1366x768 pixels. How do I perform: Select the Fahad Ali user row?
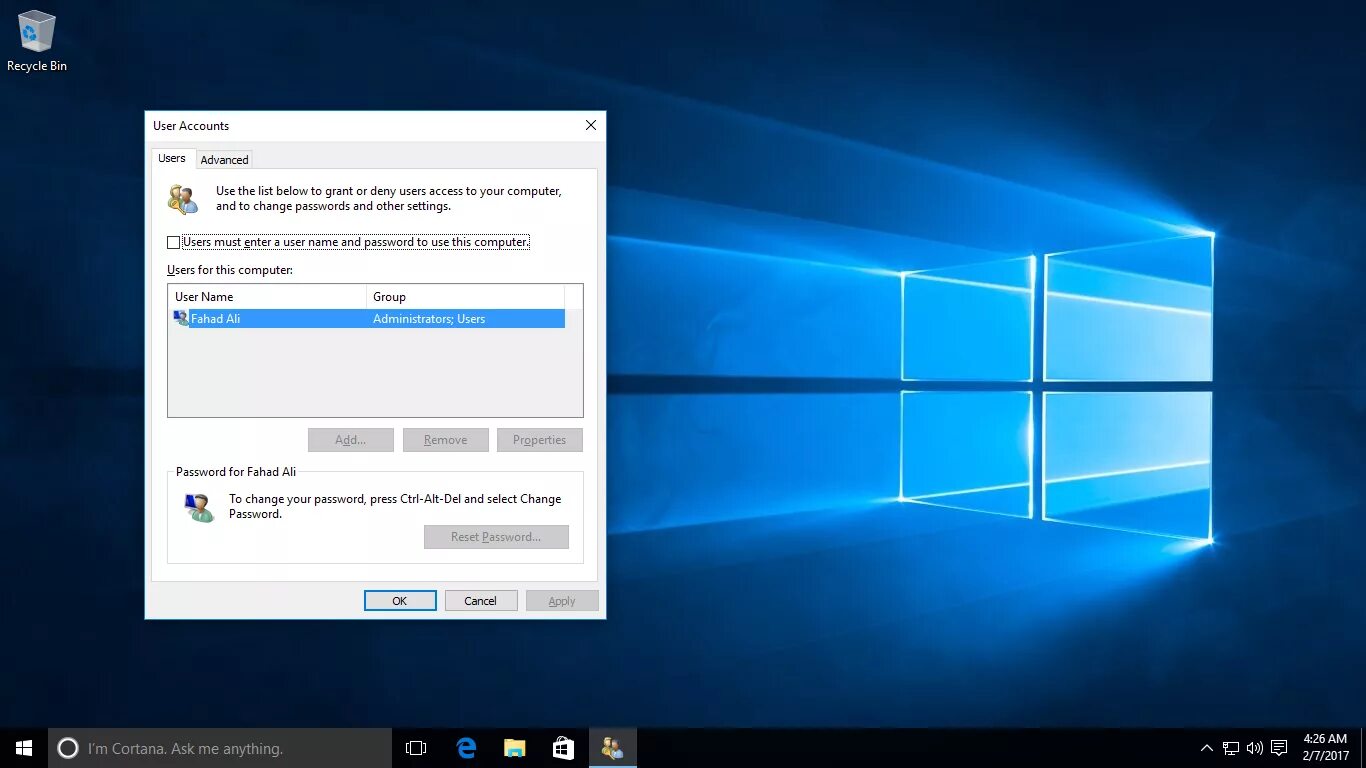[368, 319]
